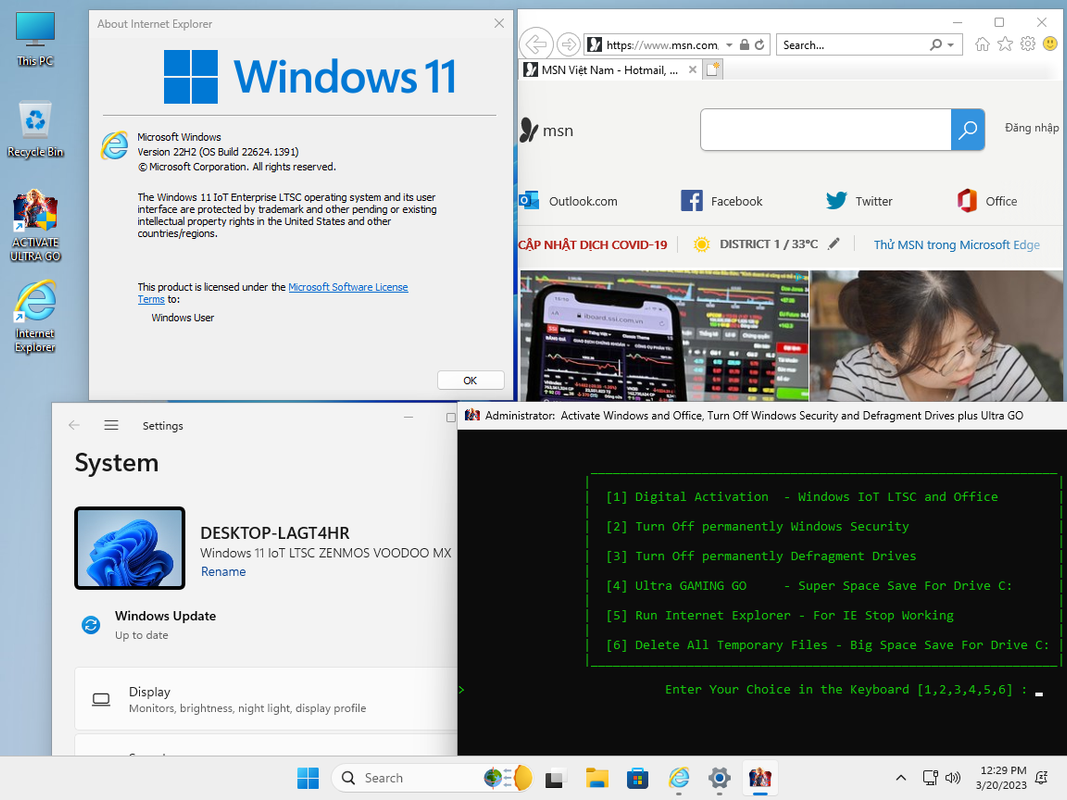The width and height of the screenshot is (1067, 800).
Task: Open the Recycle Bin desktop icon
Action: pyautogui.click(x=35, y=129)
